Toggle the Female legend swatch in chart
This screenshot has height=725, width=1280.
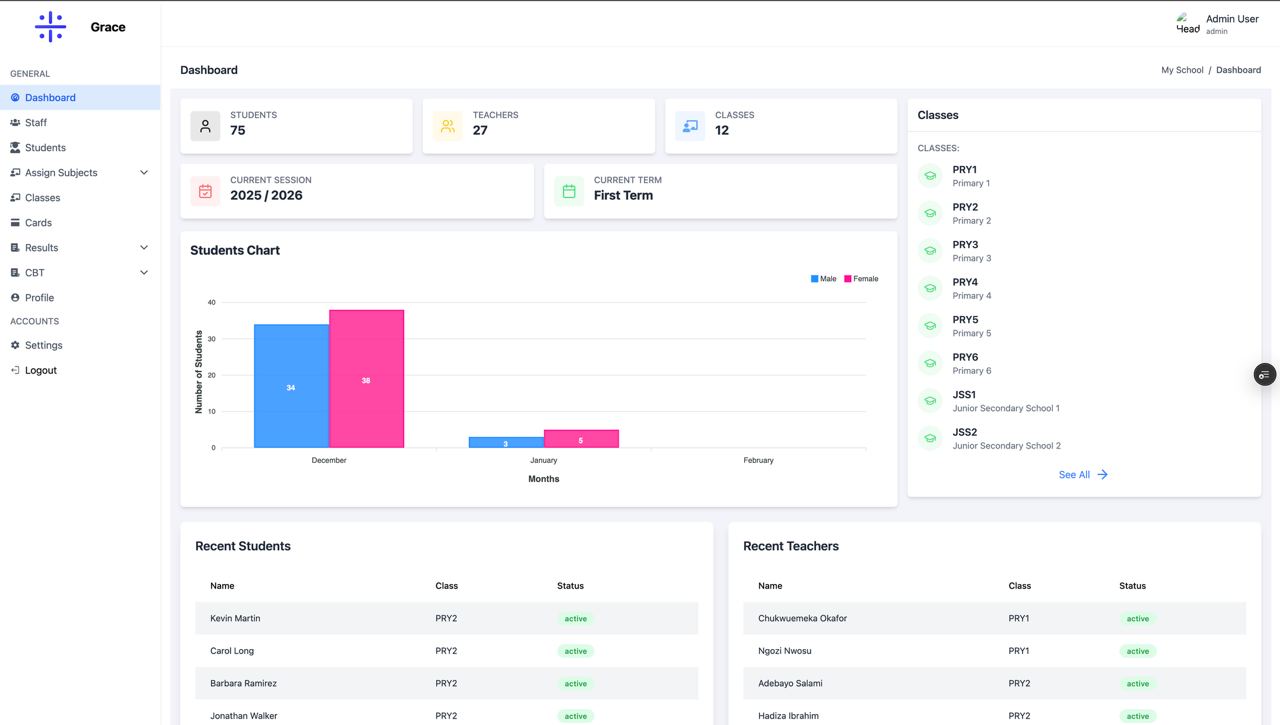click(x=848, y=279)
